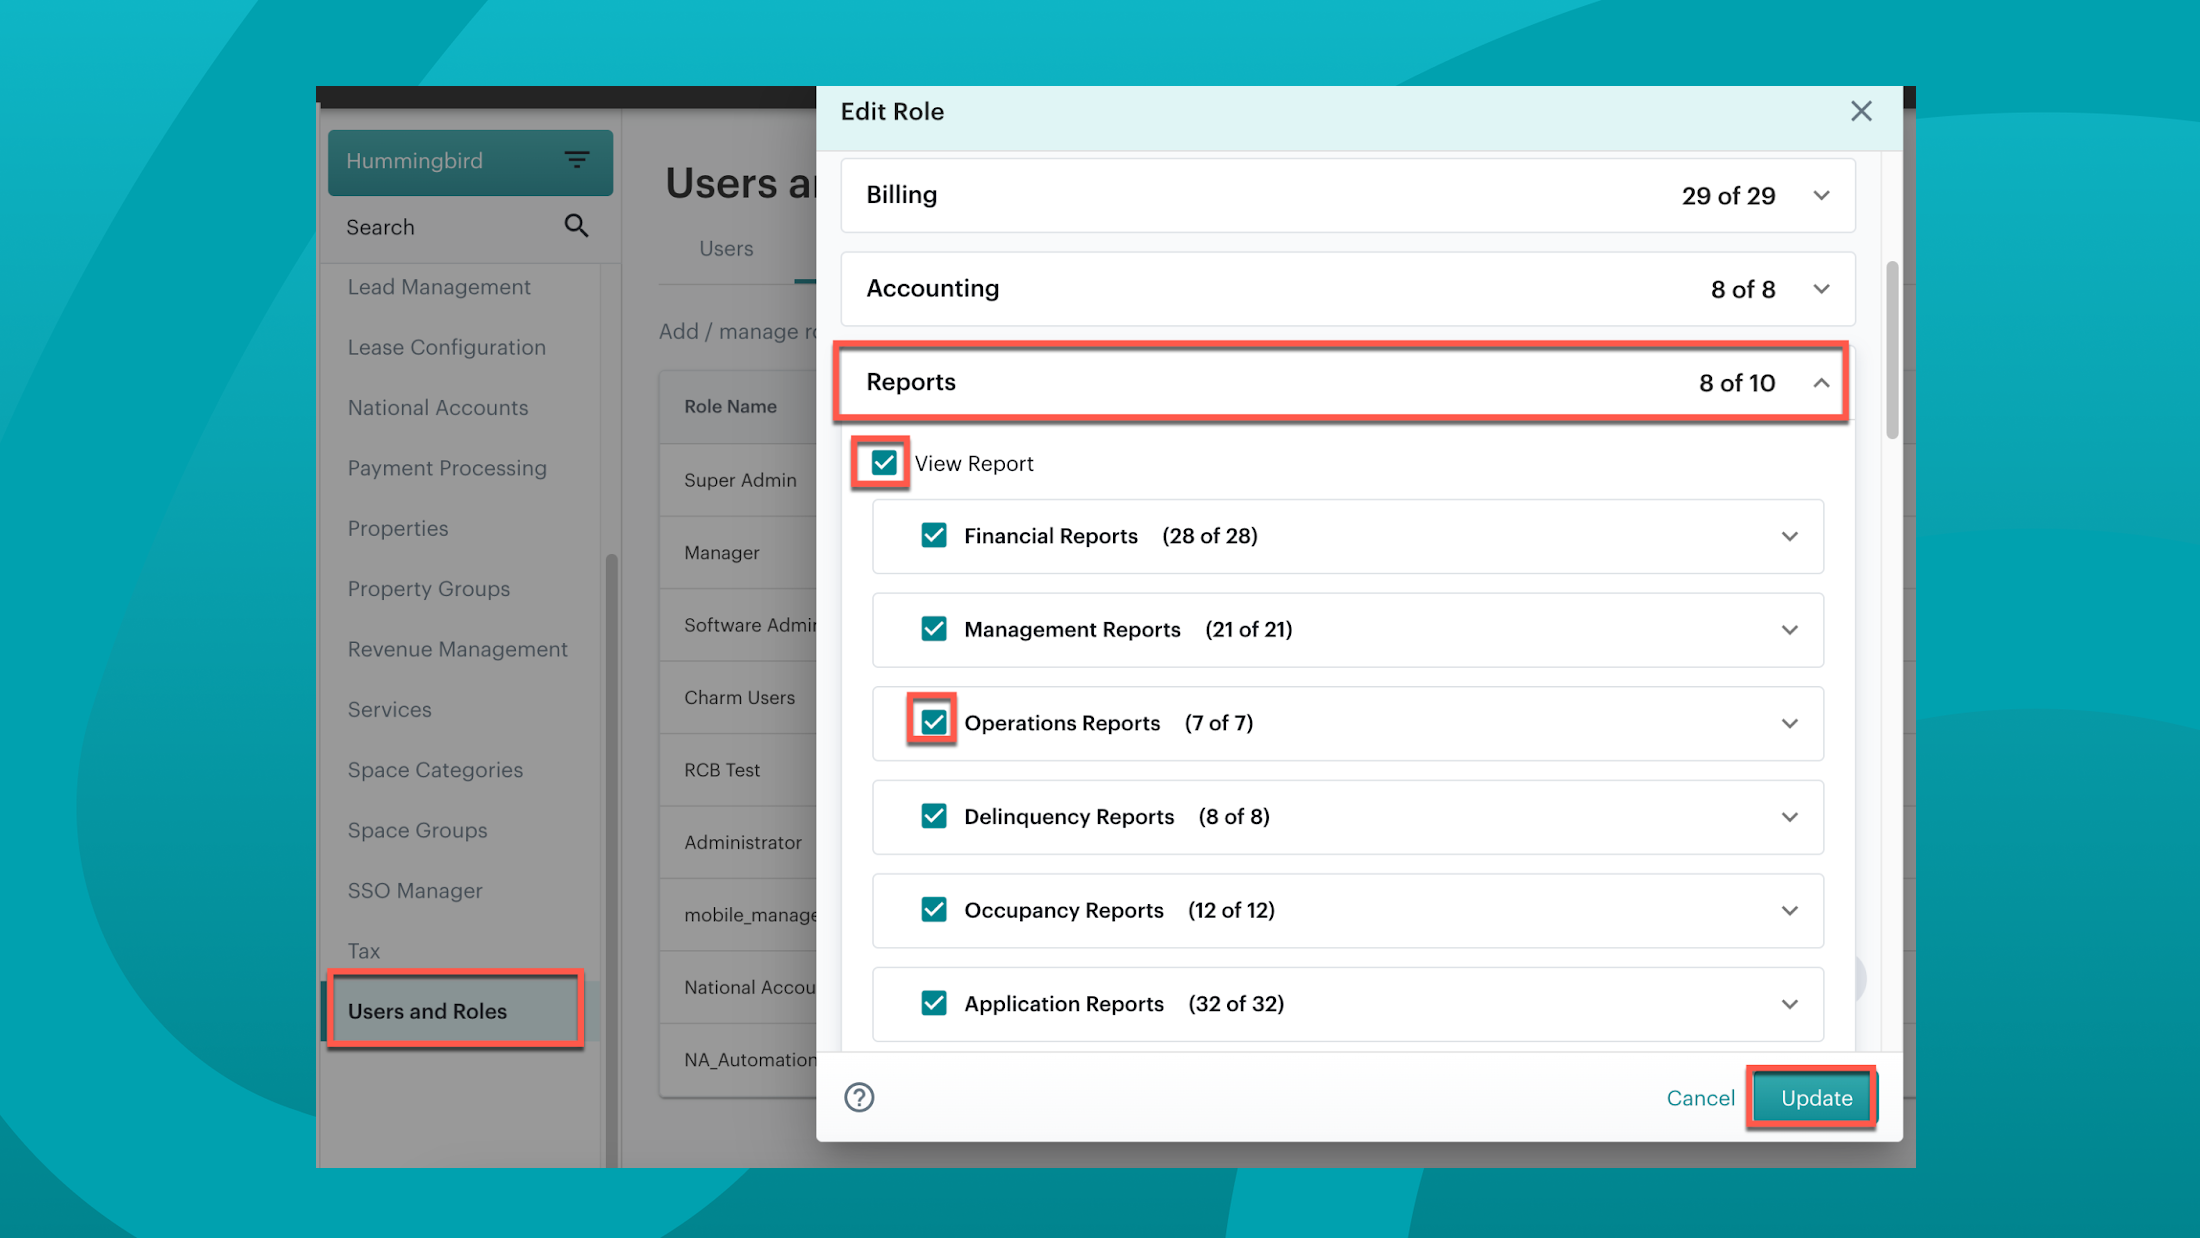
Task: Select Users and Roles in the sidebar
Action: pyautogui.click(x=428, y=1011)
